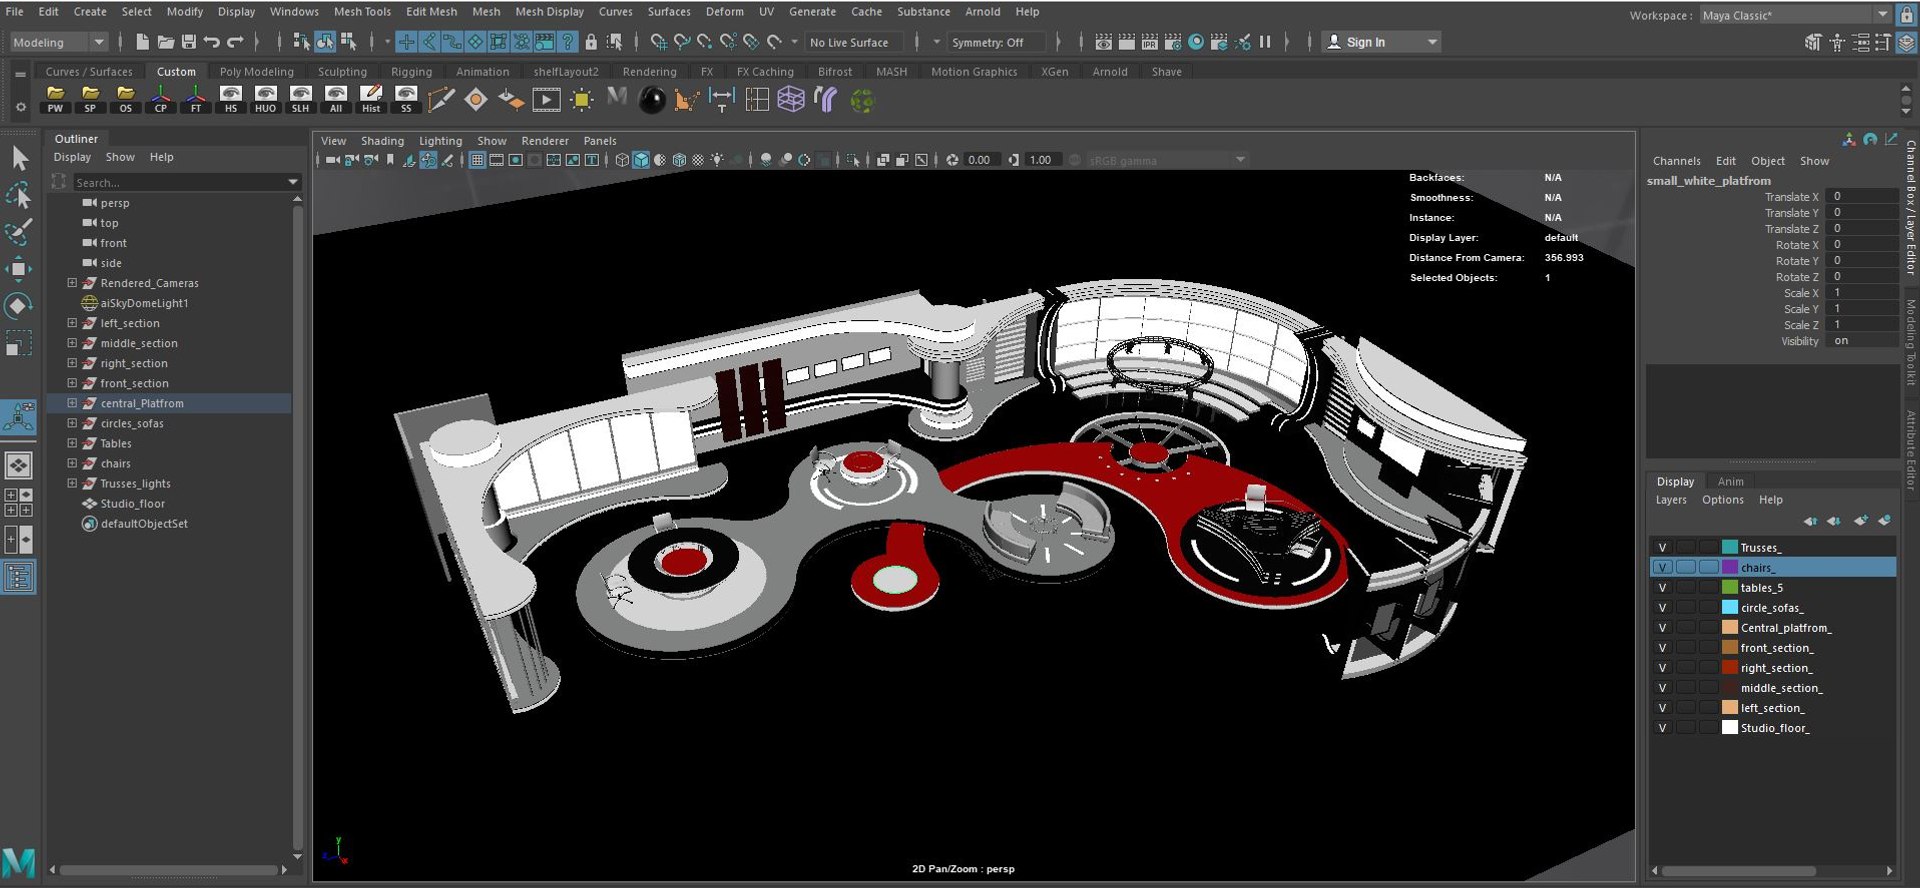Click the measure distance shelf icon
Viewport: 1920px width, 888px height.
pyautogui.click(x=721, y=99)
